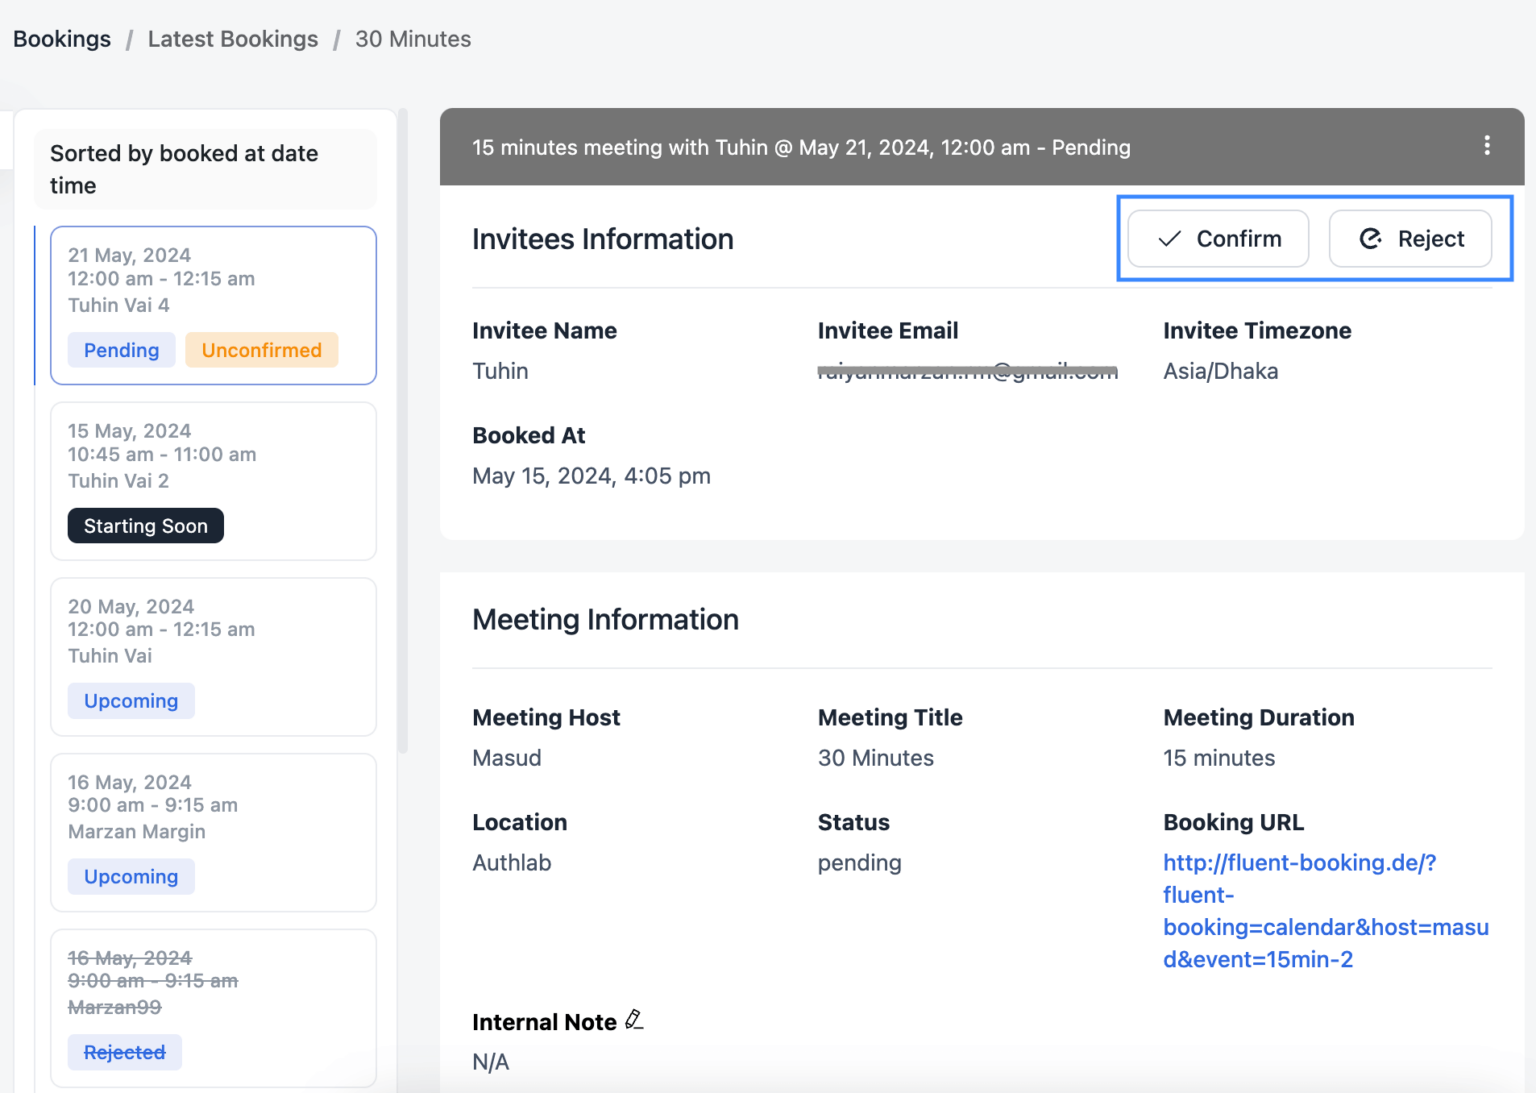1536x1093 pixels.
Task: Reject the 15 minutes meeting with Tuhin
Action: point(1411,239)
